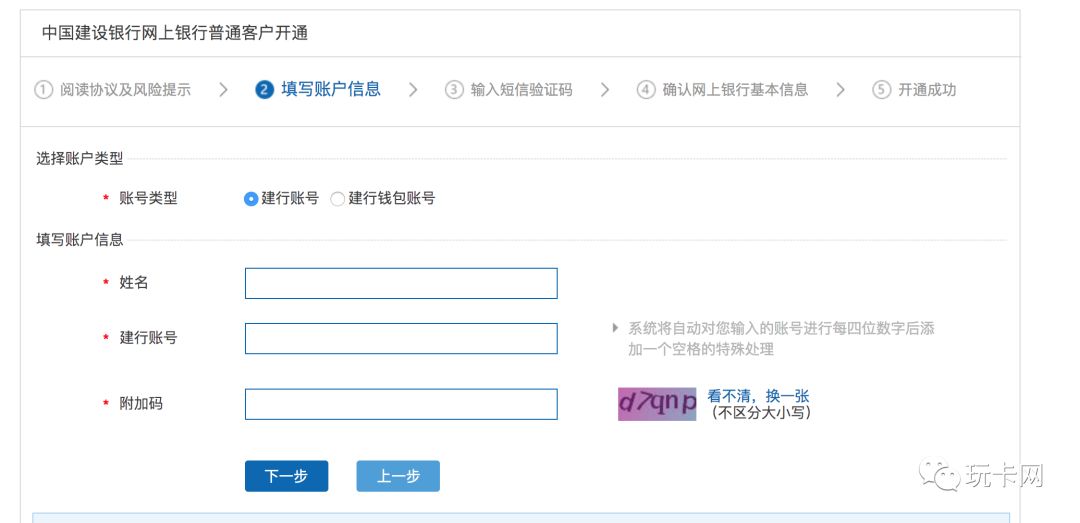Click the 附加码 field label

141,404
